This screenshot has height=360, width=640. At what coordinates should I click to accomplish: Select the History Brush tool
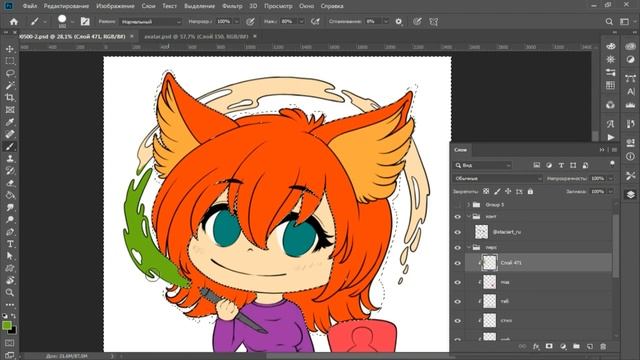click(10, 171)
